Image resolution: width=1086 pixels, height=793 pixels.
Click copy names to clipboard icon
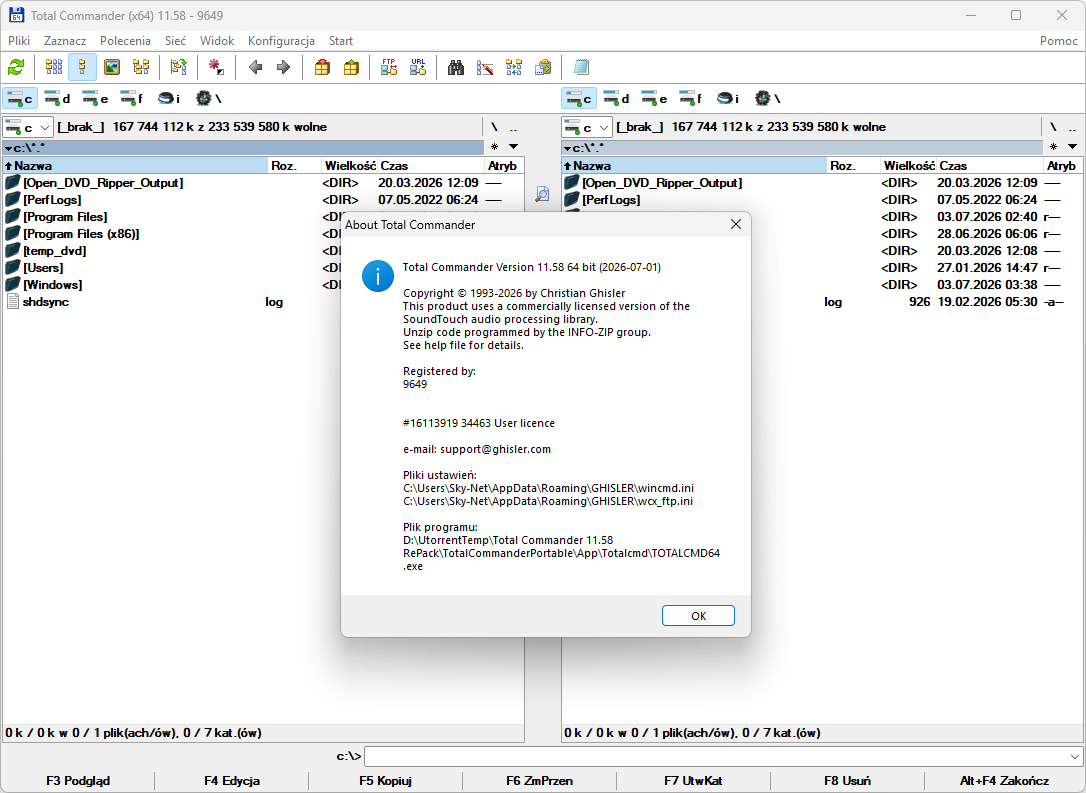[543, 67]
